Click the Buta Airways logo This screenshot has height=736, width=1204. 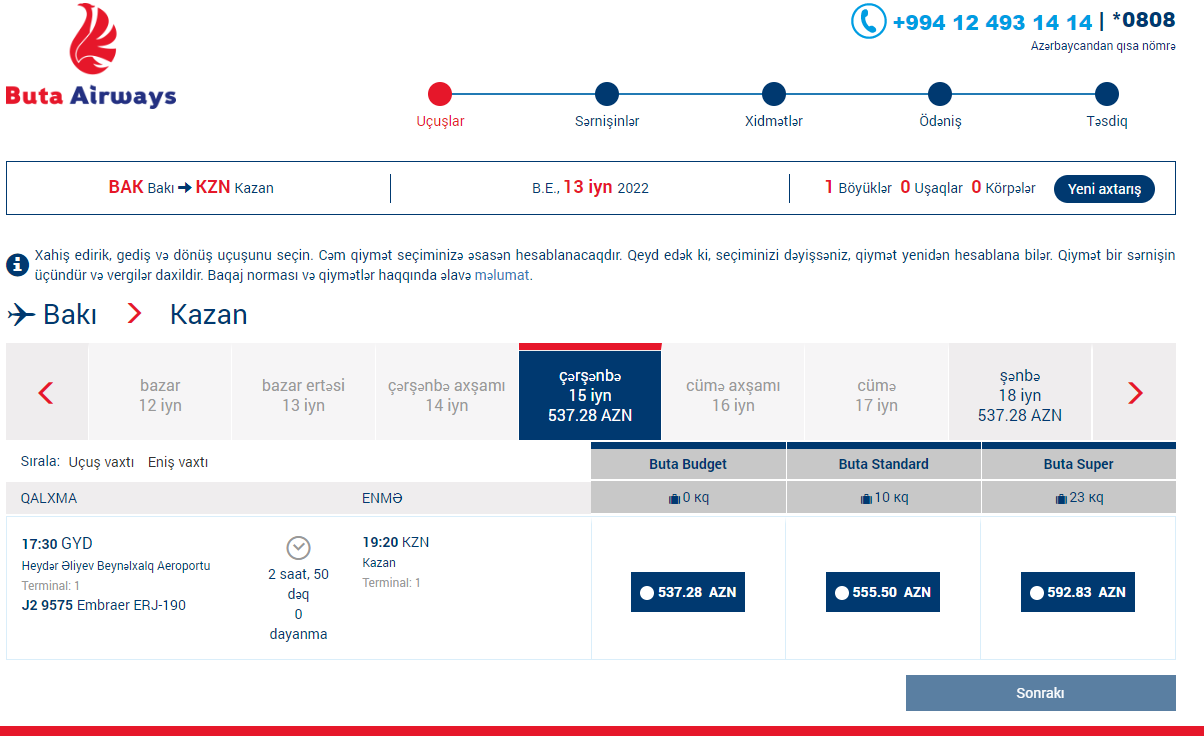91,56
